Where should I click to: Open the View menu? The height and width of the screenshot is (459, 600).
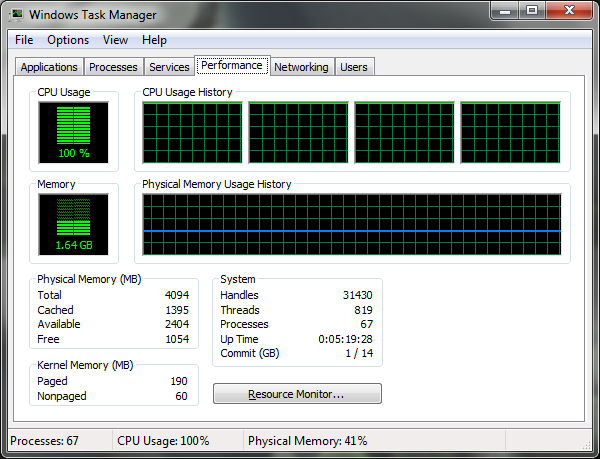pyautogui.click(x=115, y=40)
